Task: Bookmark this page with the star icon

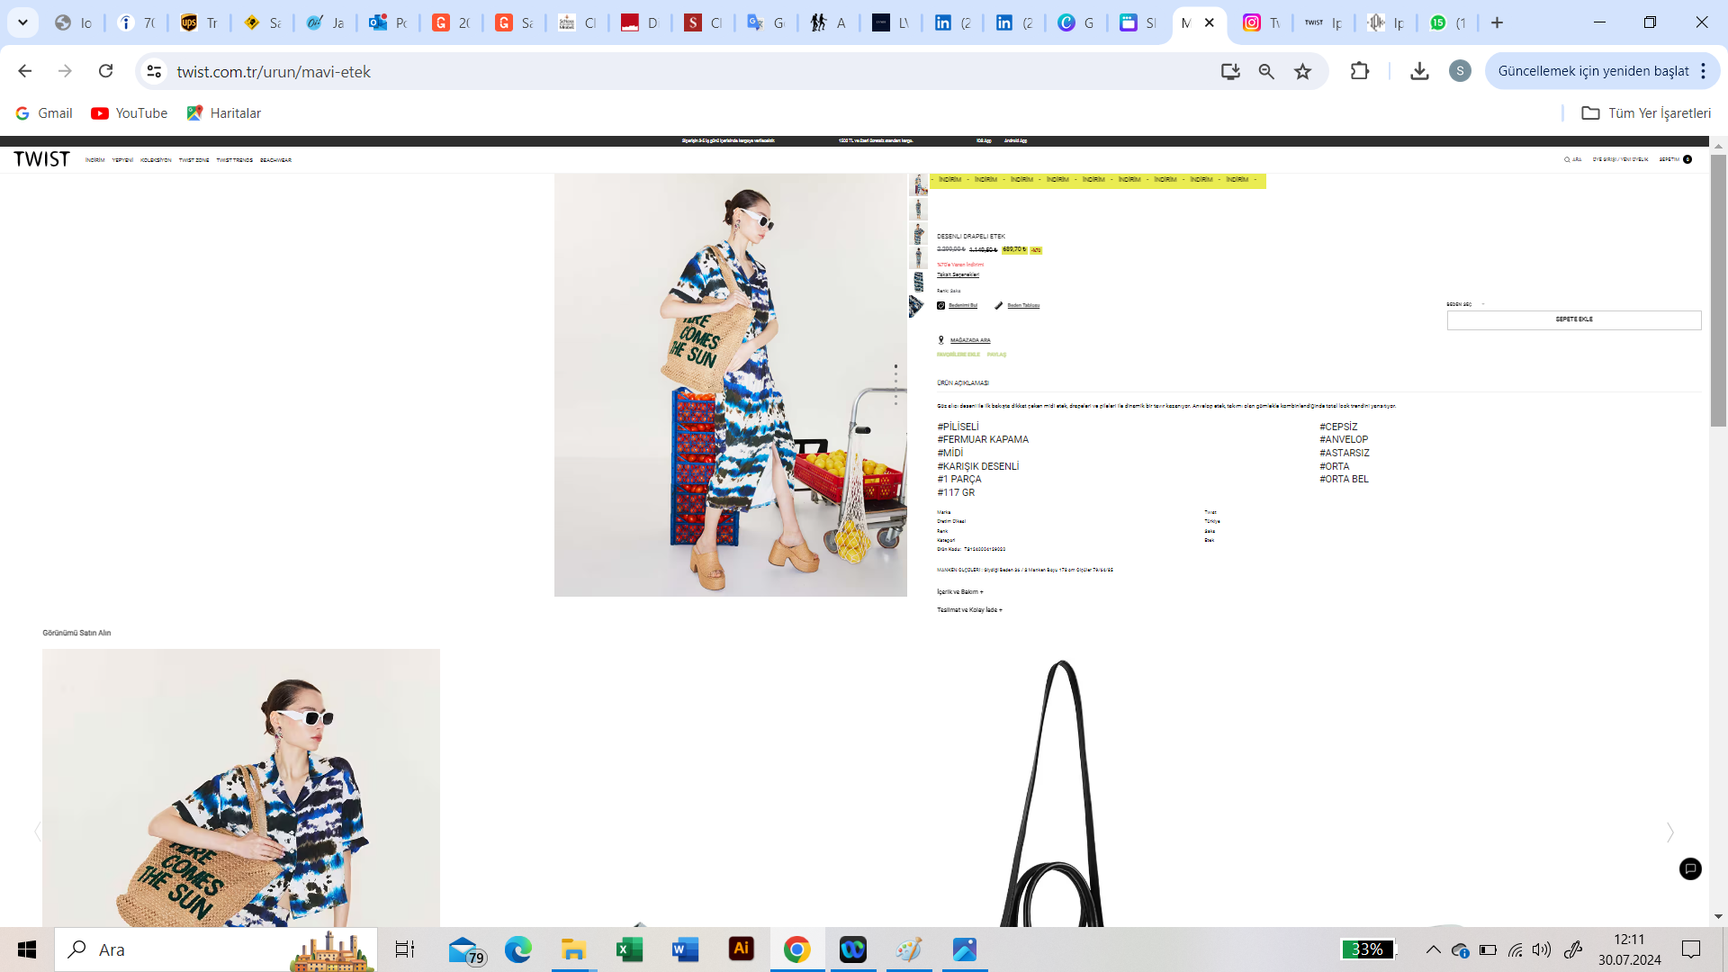Action: [x=1302, y=71]
